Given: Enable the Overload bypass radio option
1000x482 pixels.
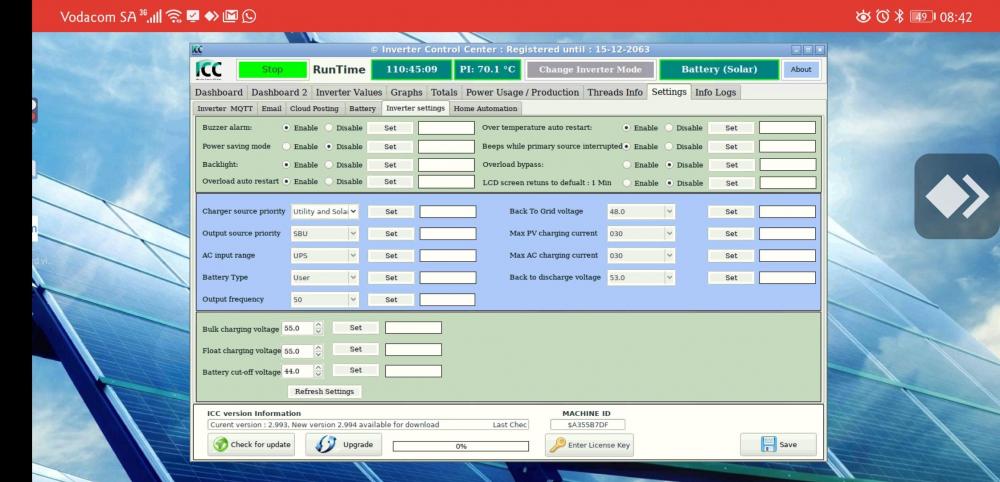Looking at the screenshot, I should tap(627, 165).
